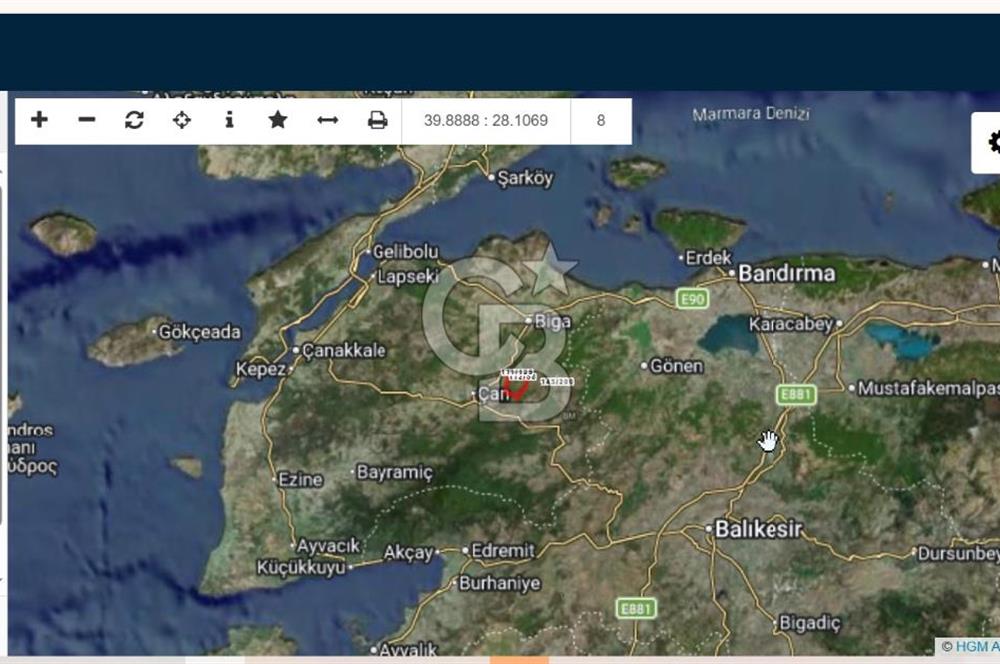Click the Gelibolu label

tap(406, 251)
